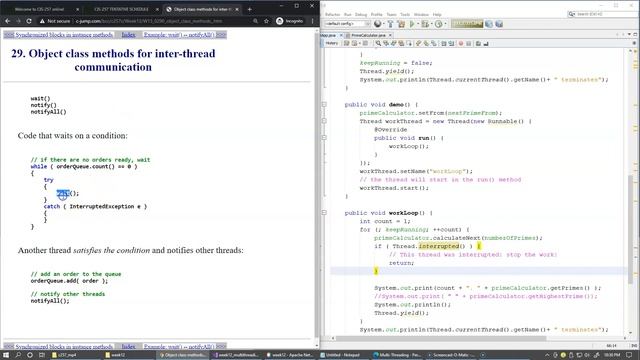Screen dimensions: 640x360
Task: Open the bottom Index link
Action: click(x=128, y=347)
